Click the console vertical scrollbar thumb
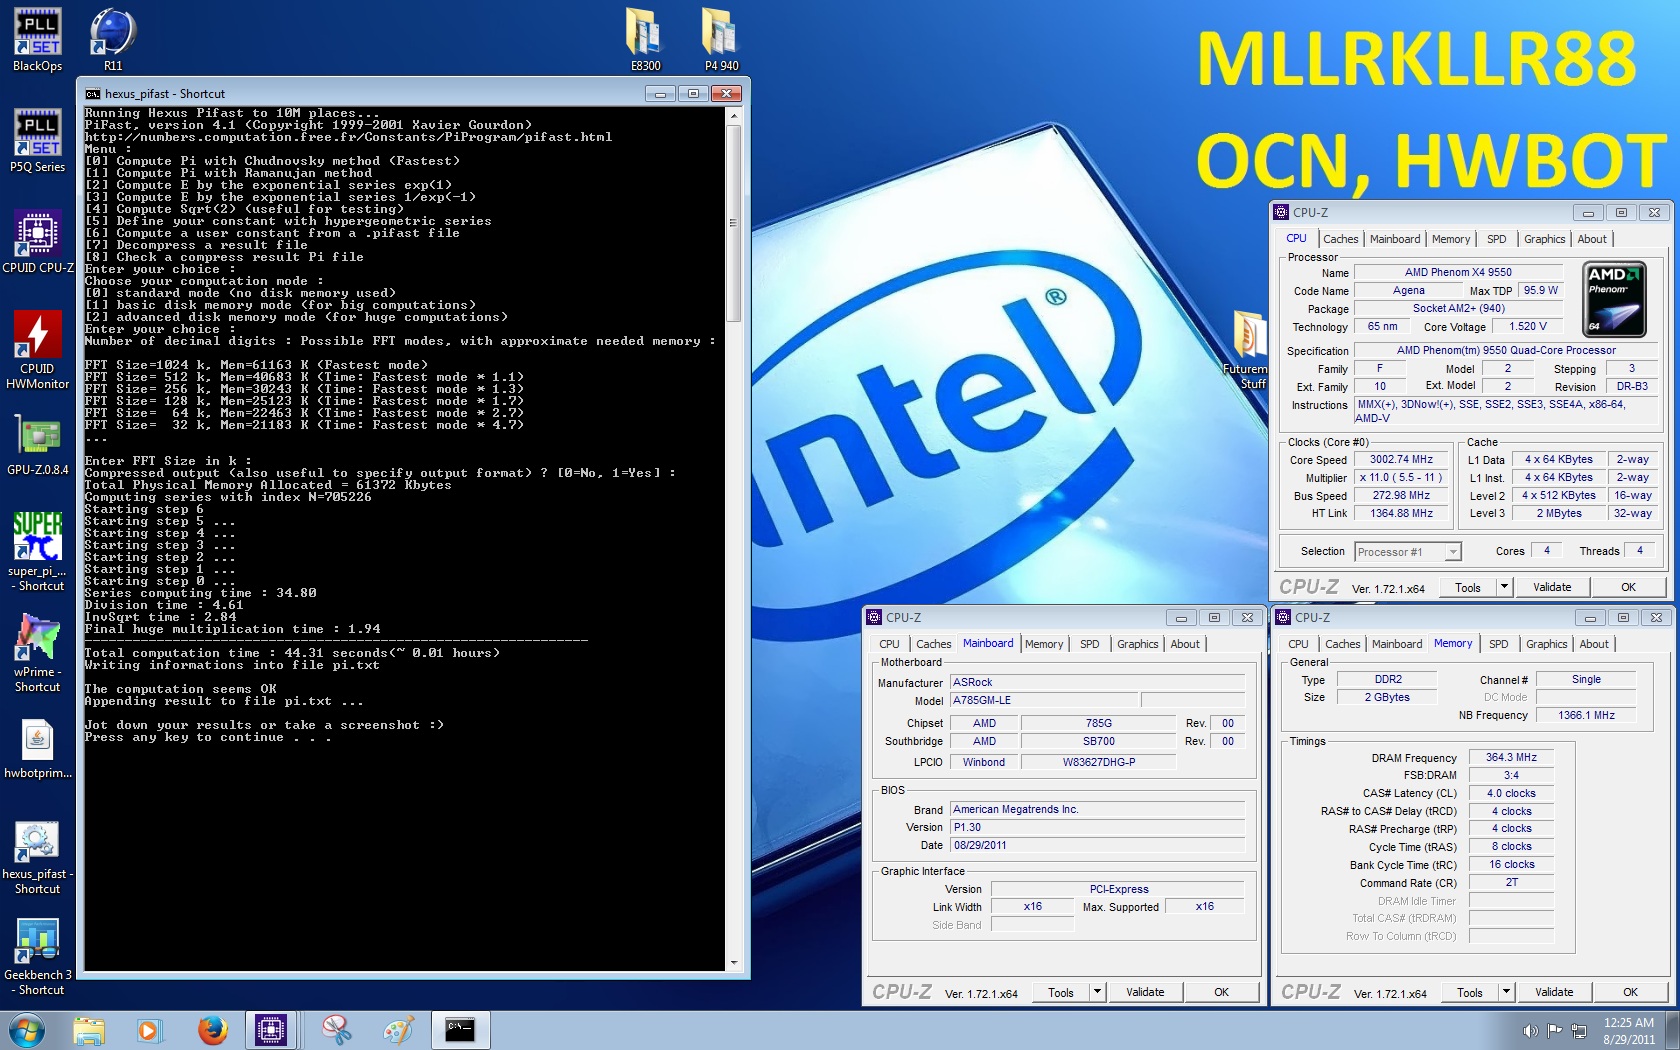 734,223
